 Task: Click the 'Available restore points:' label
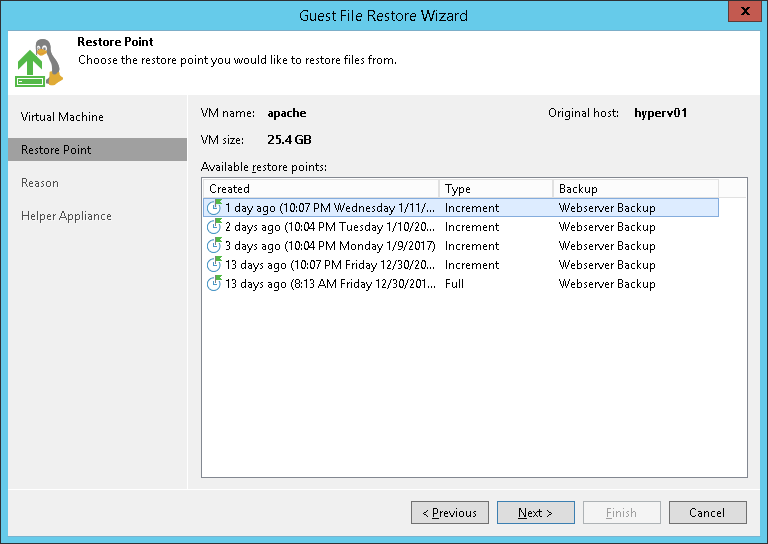[x=264, y=167]
